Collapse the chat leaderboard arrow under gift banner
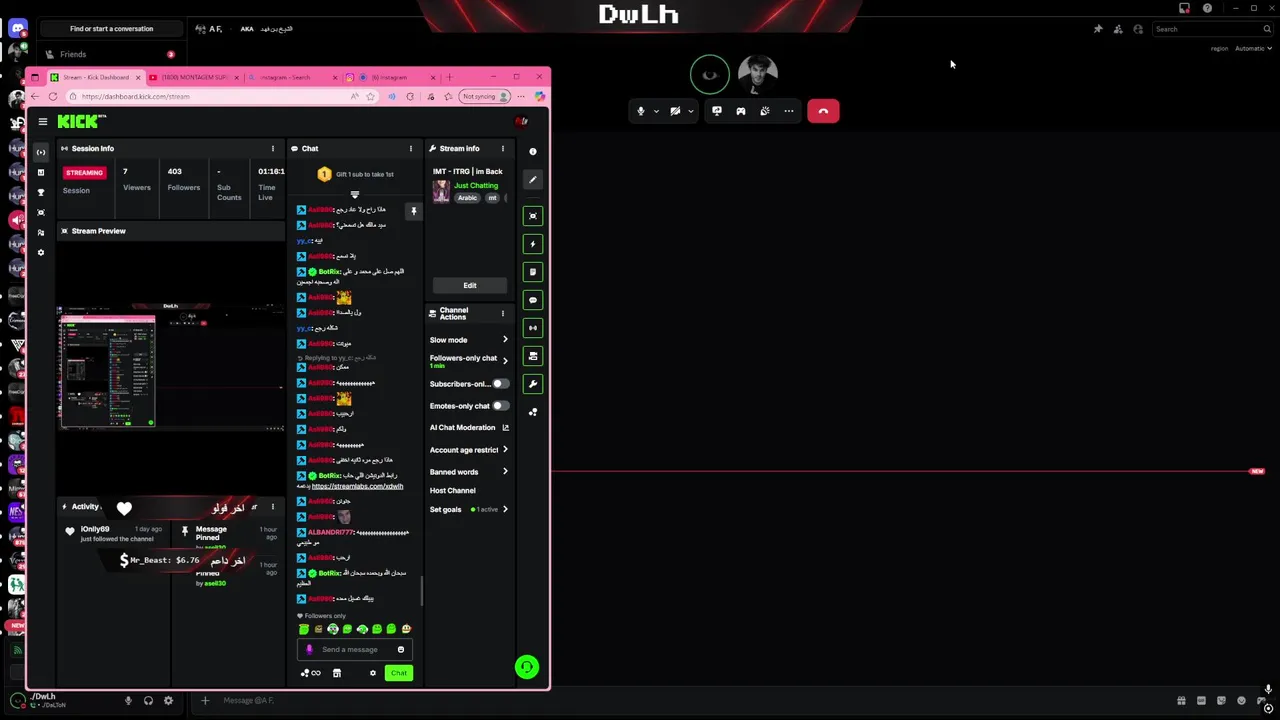The width and height of the screenshot is (1280, 720). click(354, 194)
